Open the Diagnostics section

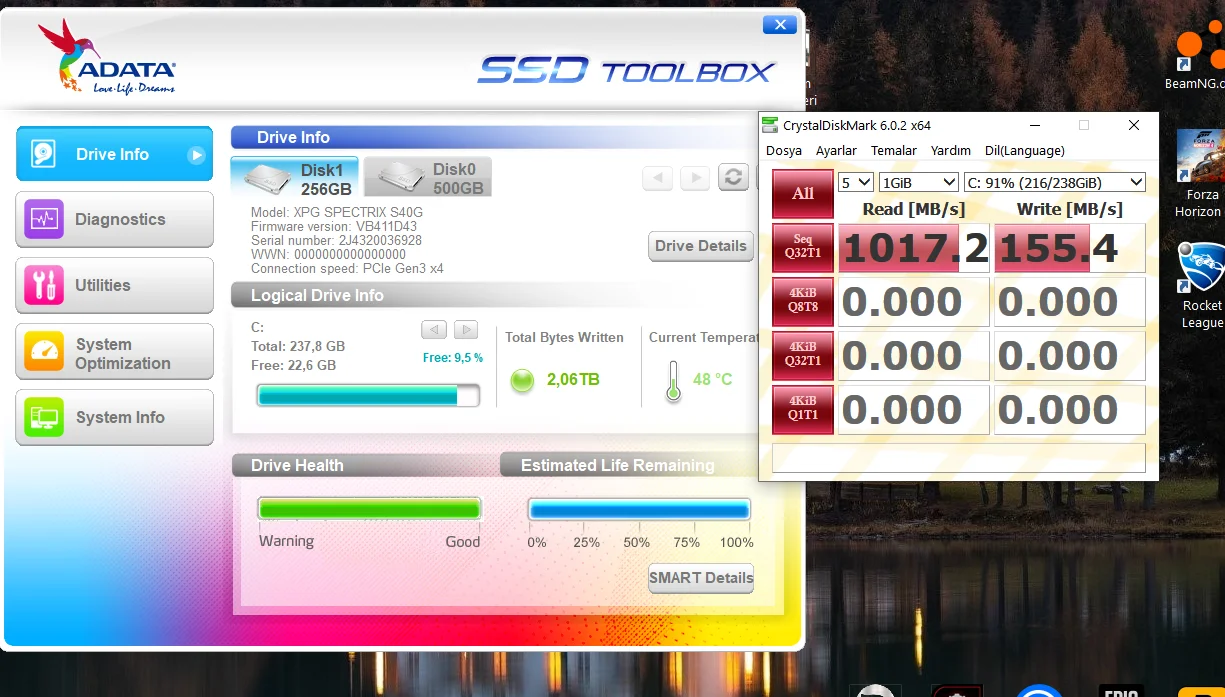coord(114,219)
